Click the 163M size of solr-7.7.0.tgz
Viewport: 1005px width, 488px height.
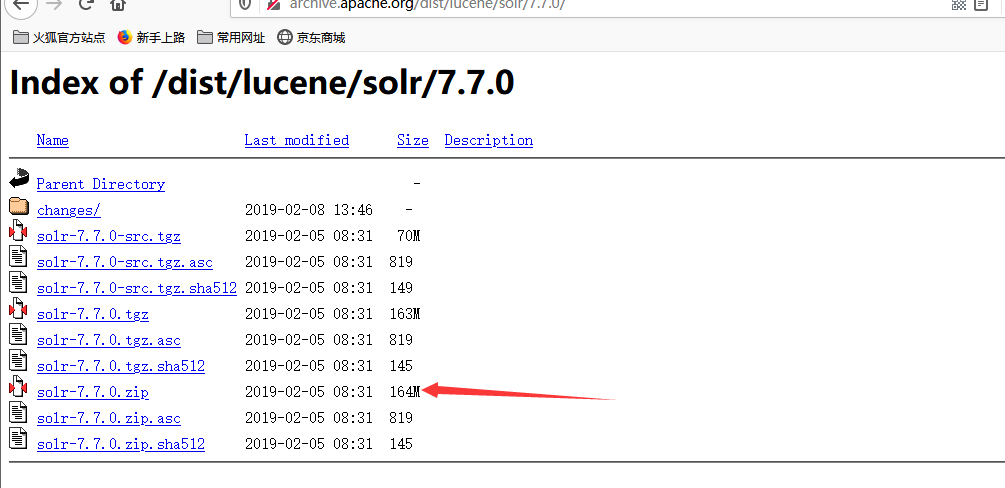(405, 315)
